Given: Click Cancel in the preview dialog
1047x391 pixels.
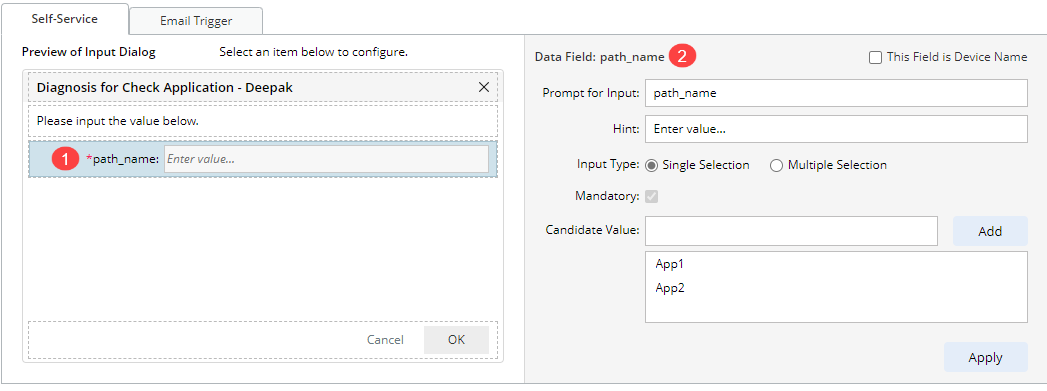Looking at the screenshot, I should (x=385, y=340).
